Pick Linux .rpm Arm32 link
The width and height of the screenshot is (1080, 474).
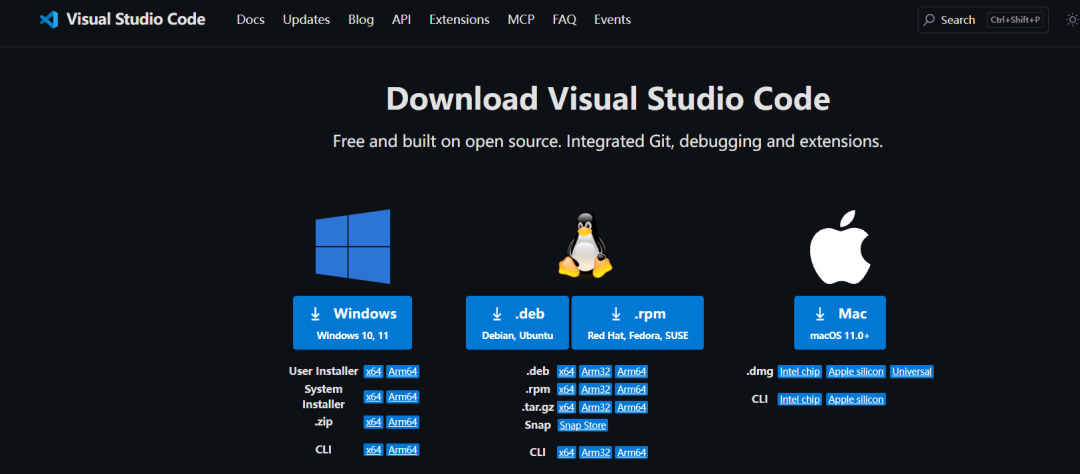click(596, 389)
